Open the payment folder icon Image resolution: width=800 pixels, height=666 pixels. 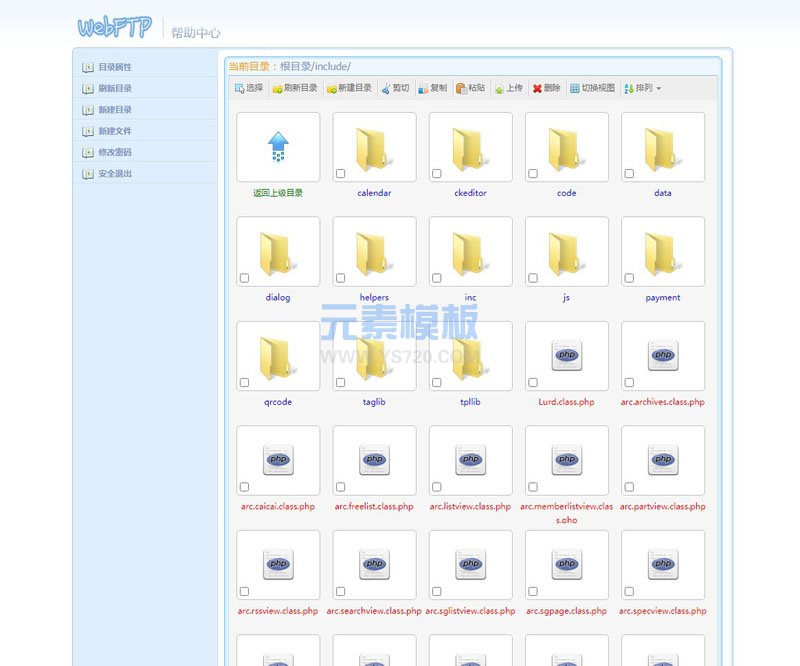pos(663,254)
